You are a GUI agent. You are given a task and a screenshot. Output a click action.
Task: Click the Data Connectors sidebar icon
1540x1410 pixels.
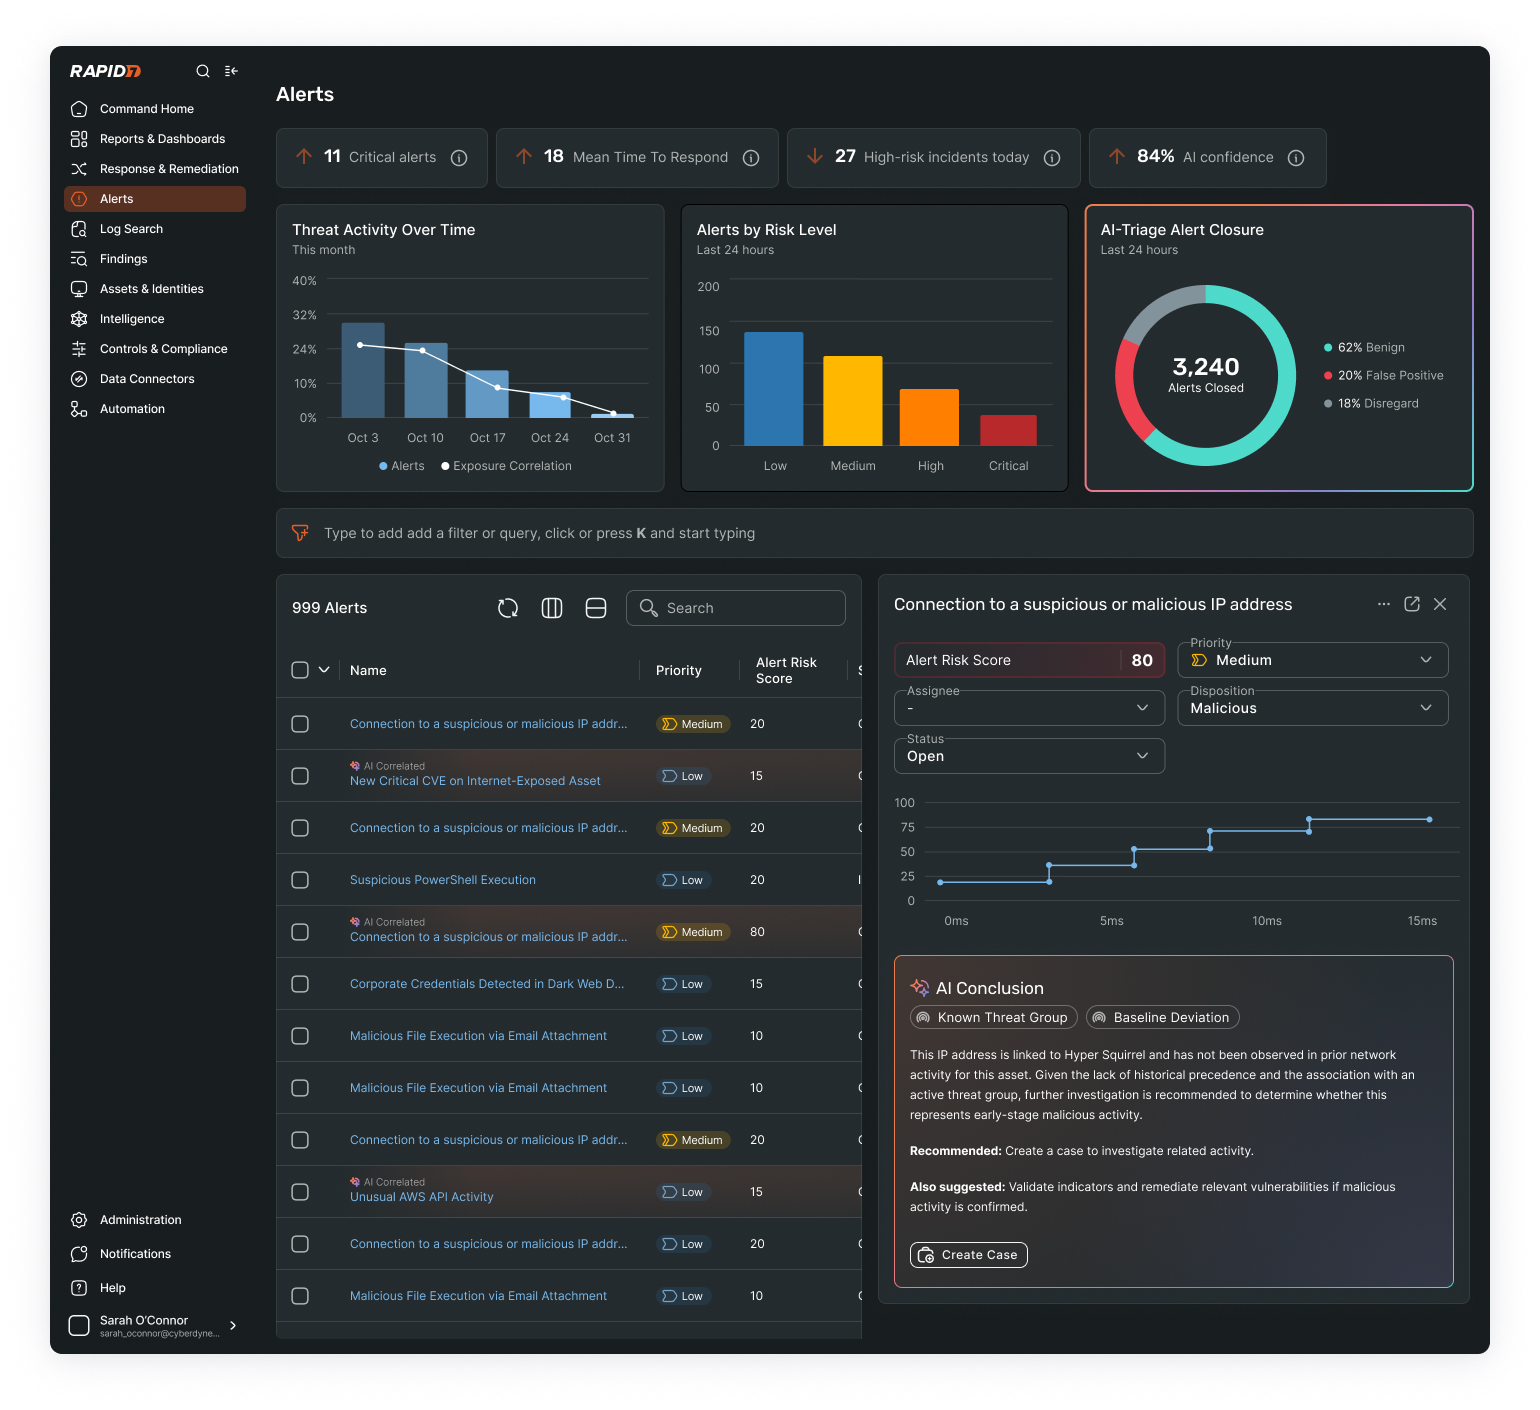79,379
